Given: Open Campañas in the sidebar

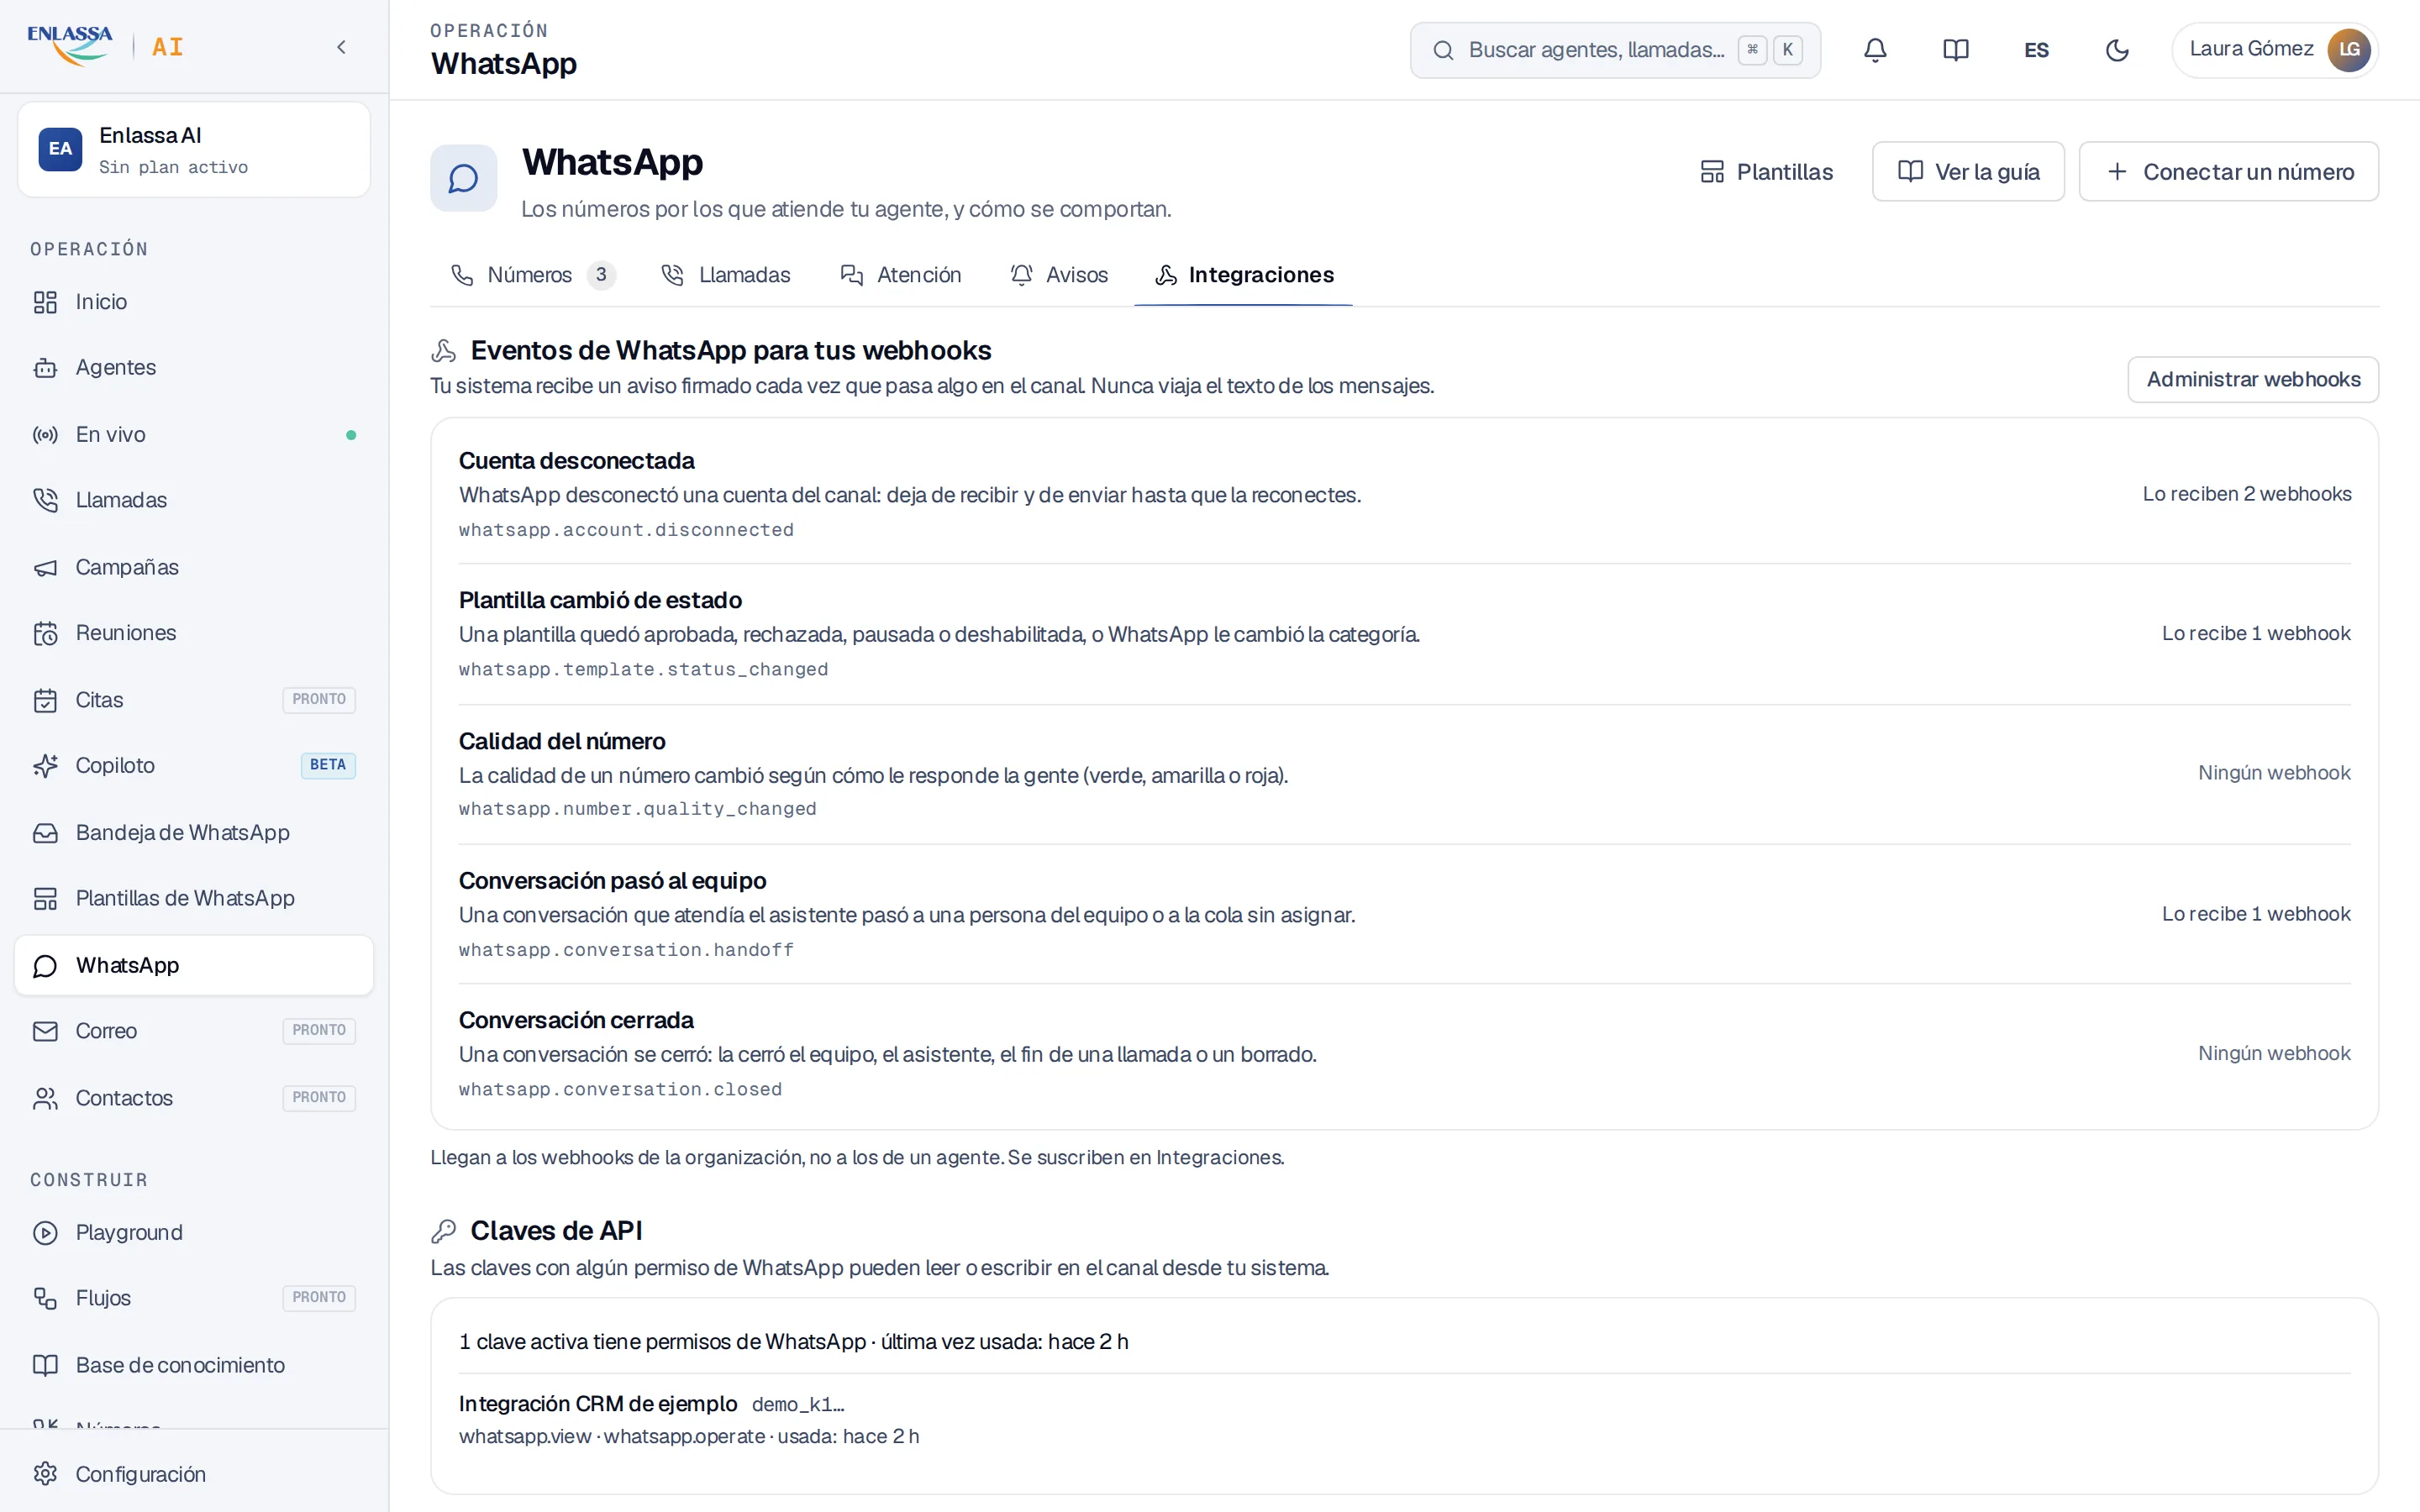Looking at the screenshot, I should [194, 567].
